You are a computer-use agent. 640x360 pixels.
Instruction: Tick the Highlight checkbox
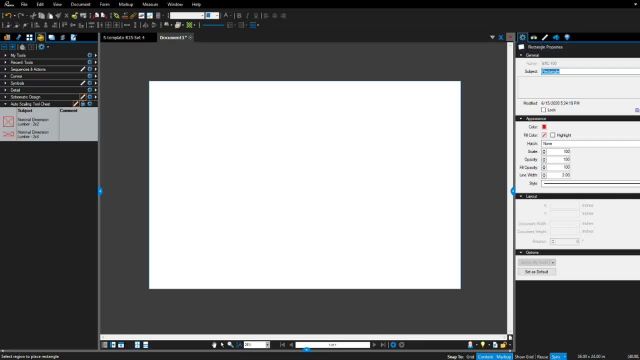[552, 135]
